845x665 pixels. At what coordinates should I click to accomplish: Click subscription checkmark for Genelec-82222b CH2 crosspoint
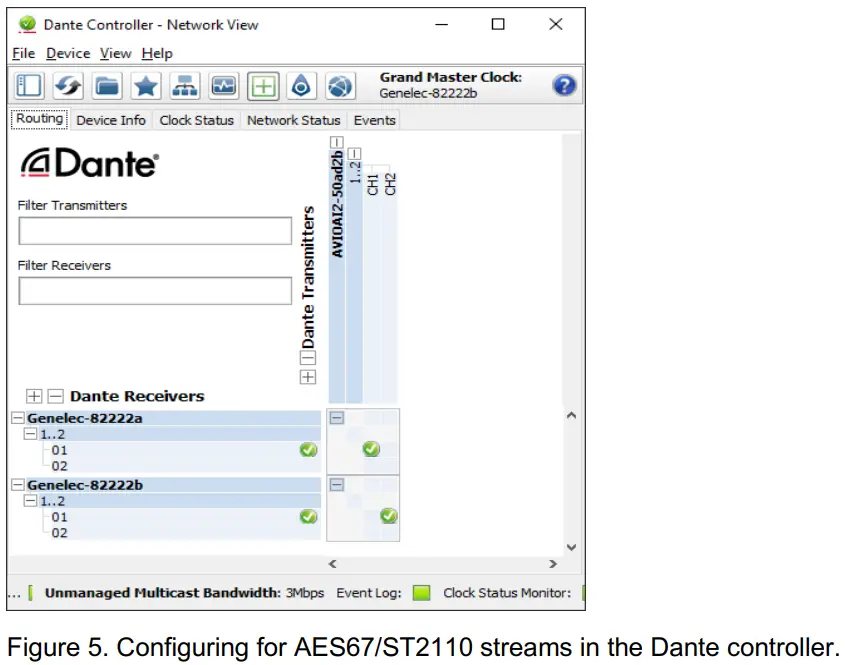click(389, 516)
